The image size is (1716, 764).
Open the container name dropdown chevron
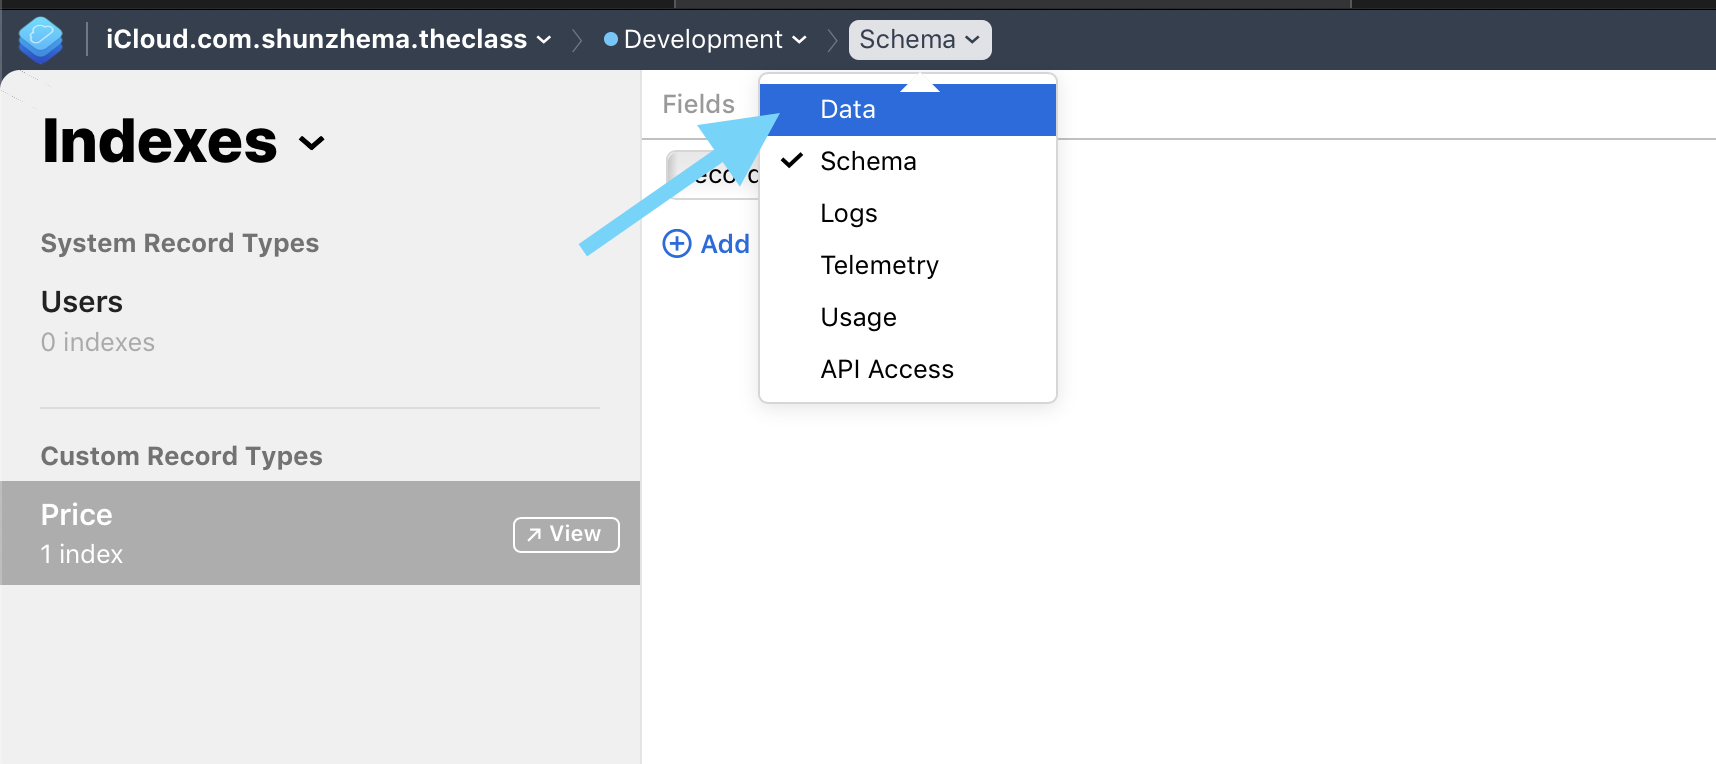[x=544, y=40]
